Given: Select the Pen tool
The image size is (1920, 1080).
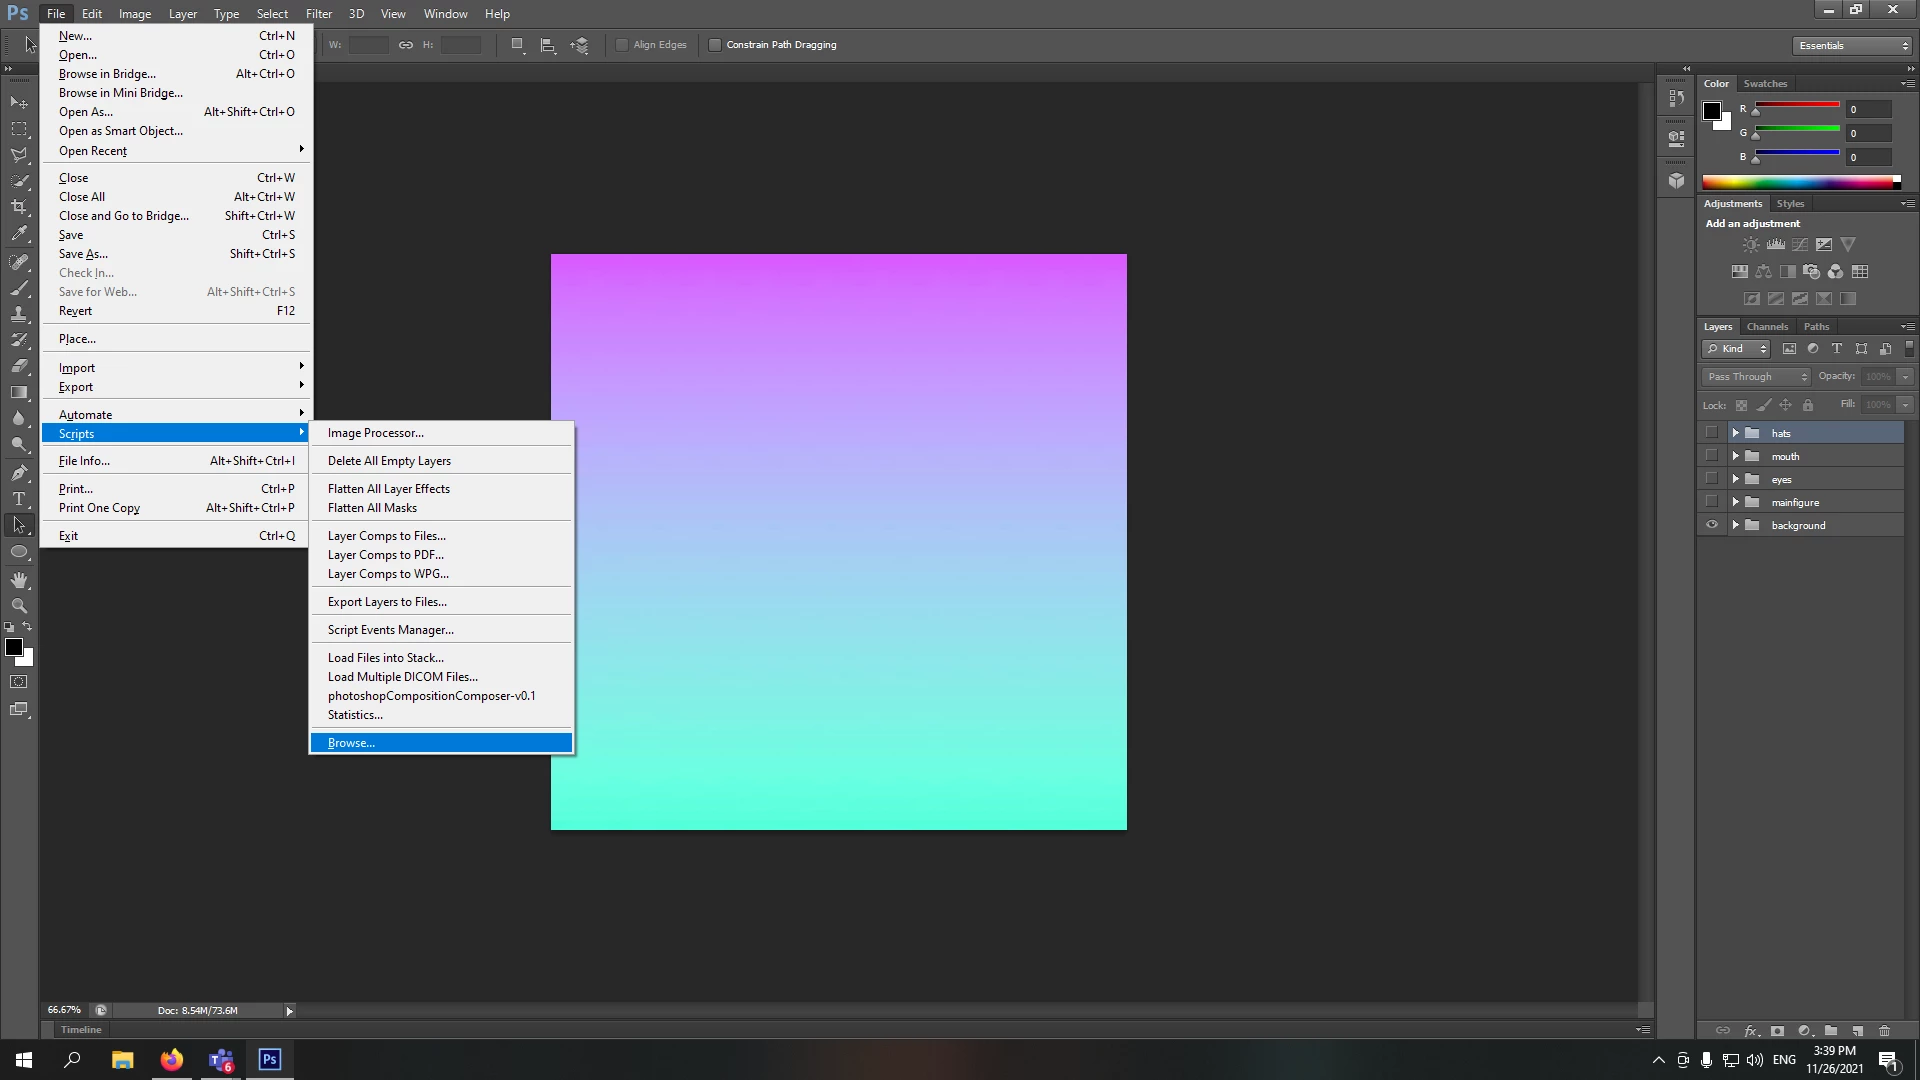Looking at the screenshot, I should pyautogui.click(x=19, y=473).
